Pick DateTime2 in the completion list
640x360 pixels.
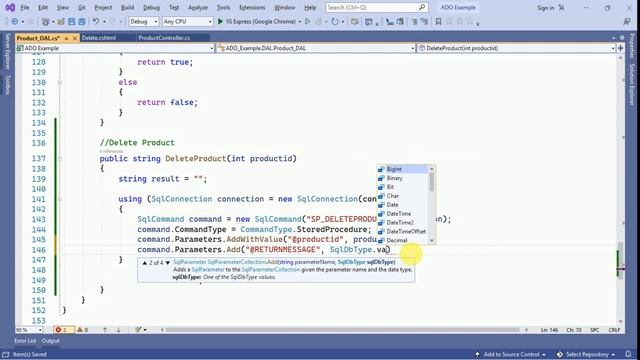pos(402,223)
